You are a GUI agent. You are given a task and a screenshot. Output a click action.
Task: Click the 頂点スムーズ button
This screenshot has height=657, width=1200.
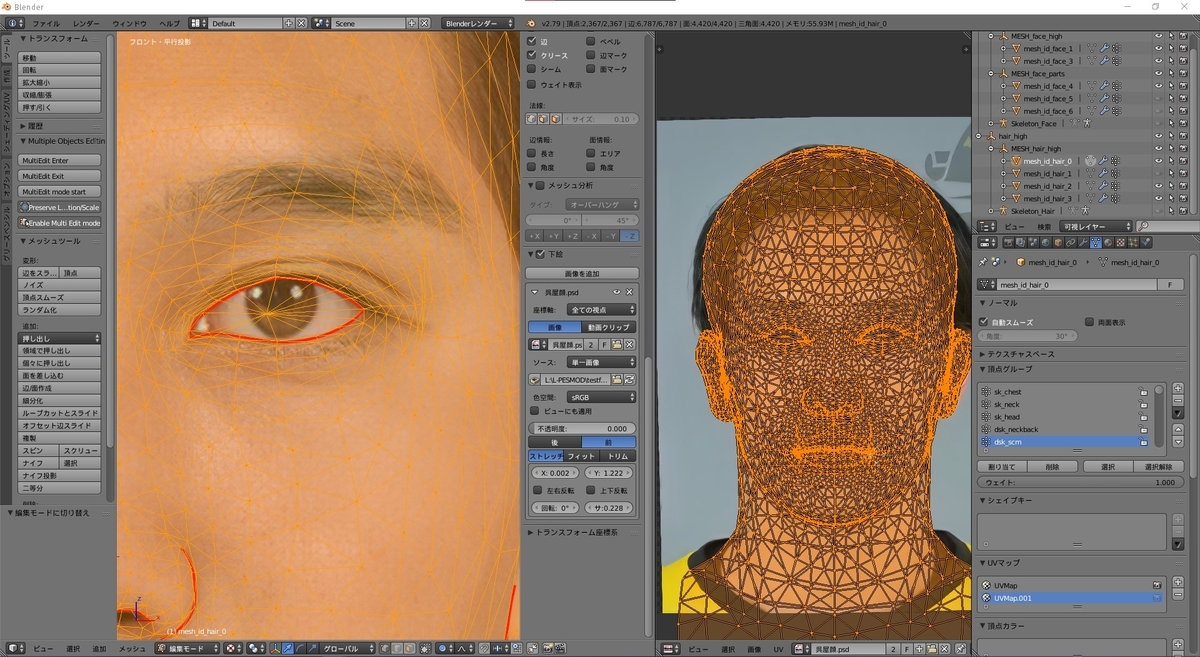(61, 297)
